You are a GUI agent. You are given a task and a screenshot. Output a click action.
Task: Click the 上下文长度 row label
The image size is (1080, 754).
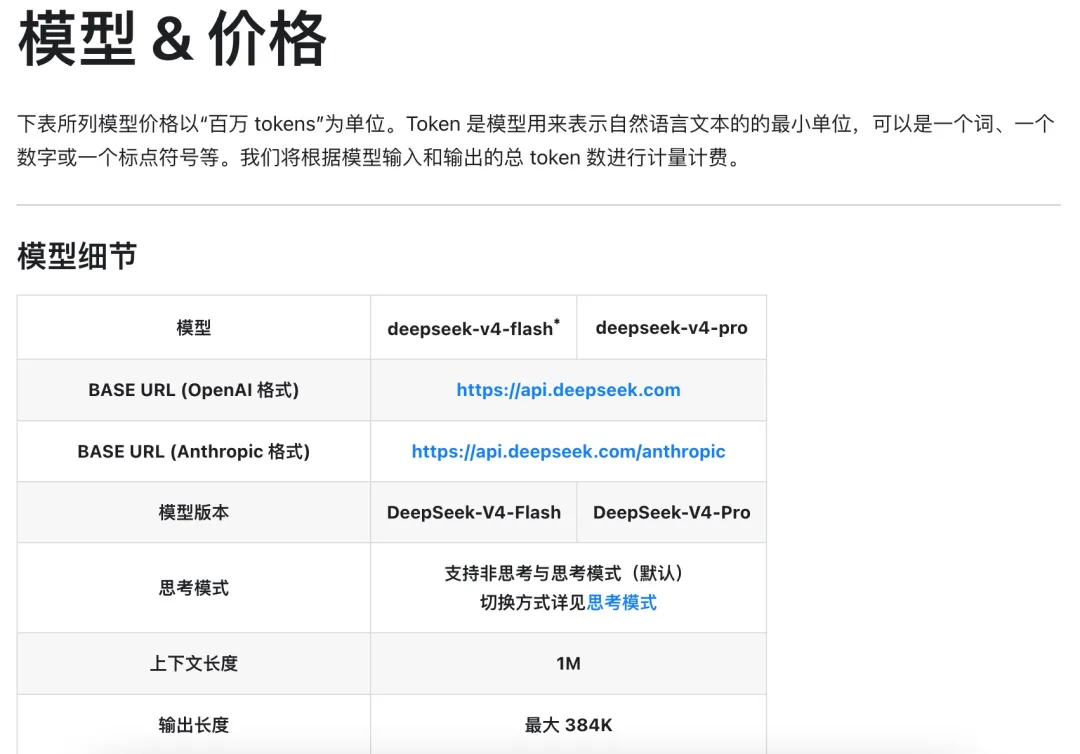coord(194,663)
